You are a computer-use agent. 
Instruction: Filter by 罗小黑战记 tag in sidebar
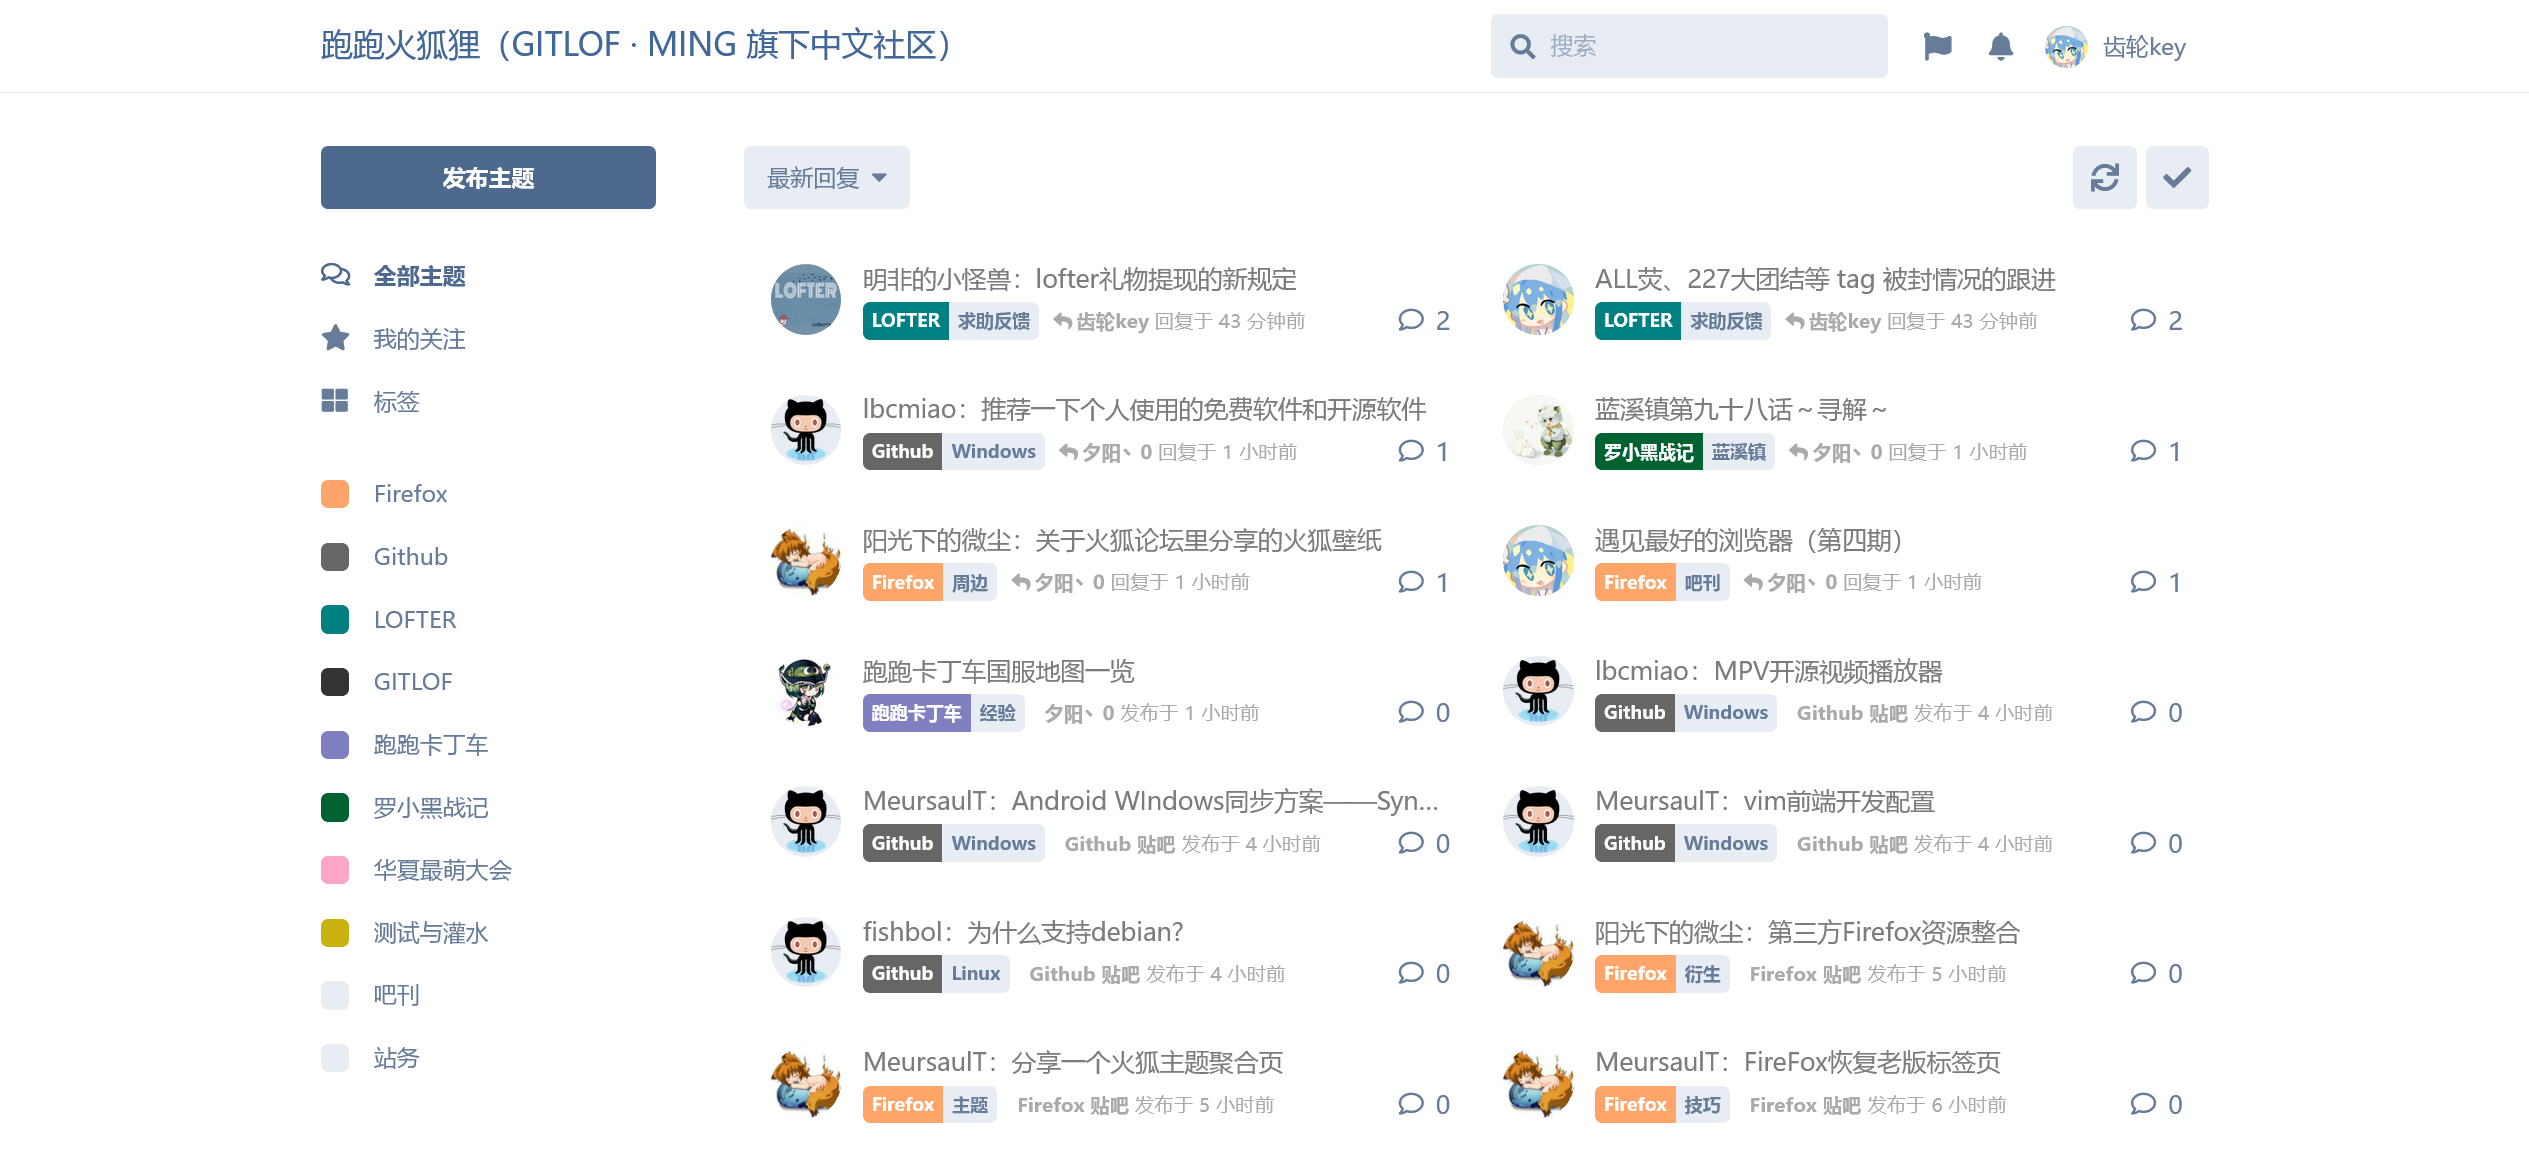[404, 808]
